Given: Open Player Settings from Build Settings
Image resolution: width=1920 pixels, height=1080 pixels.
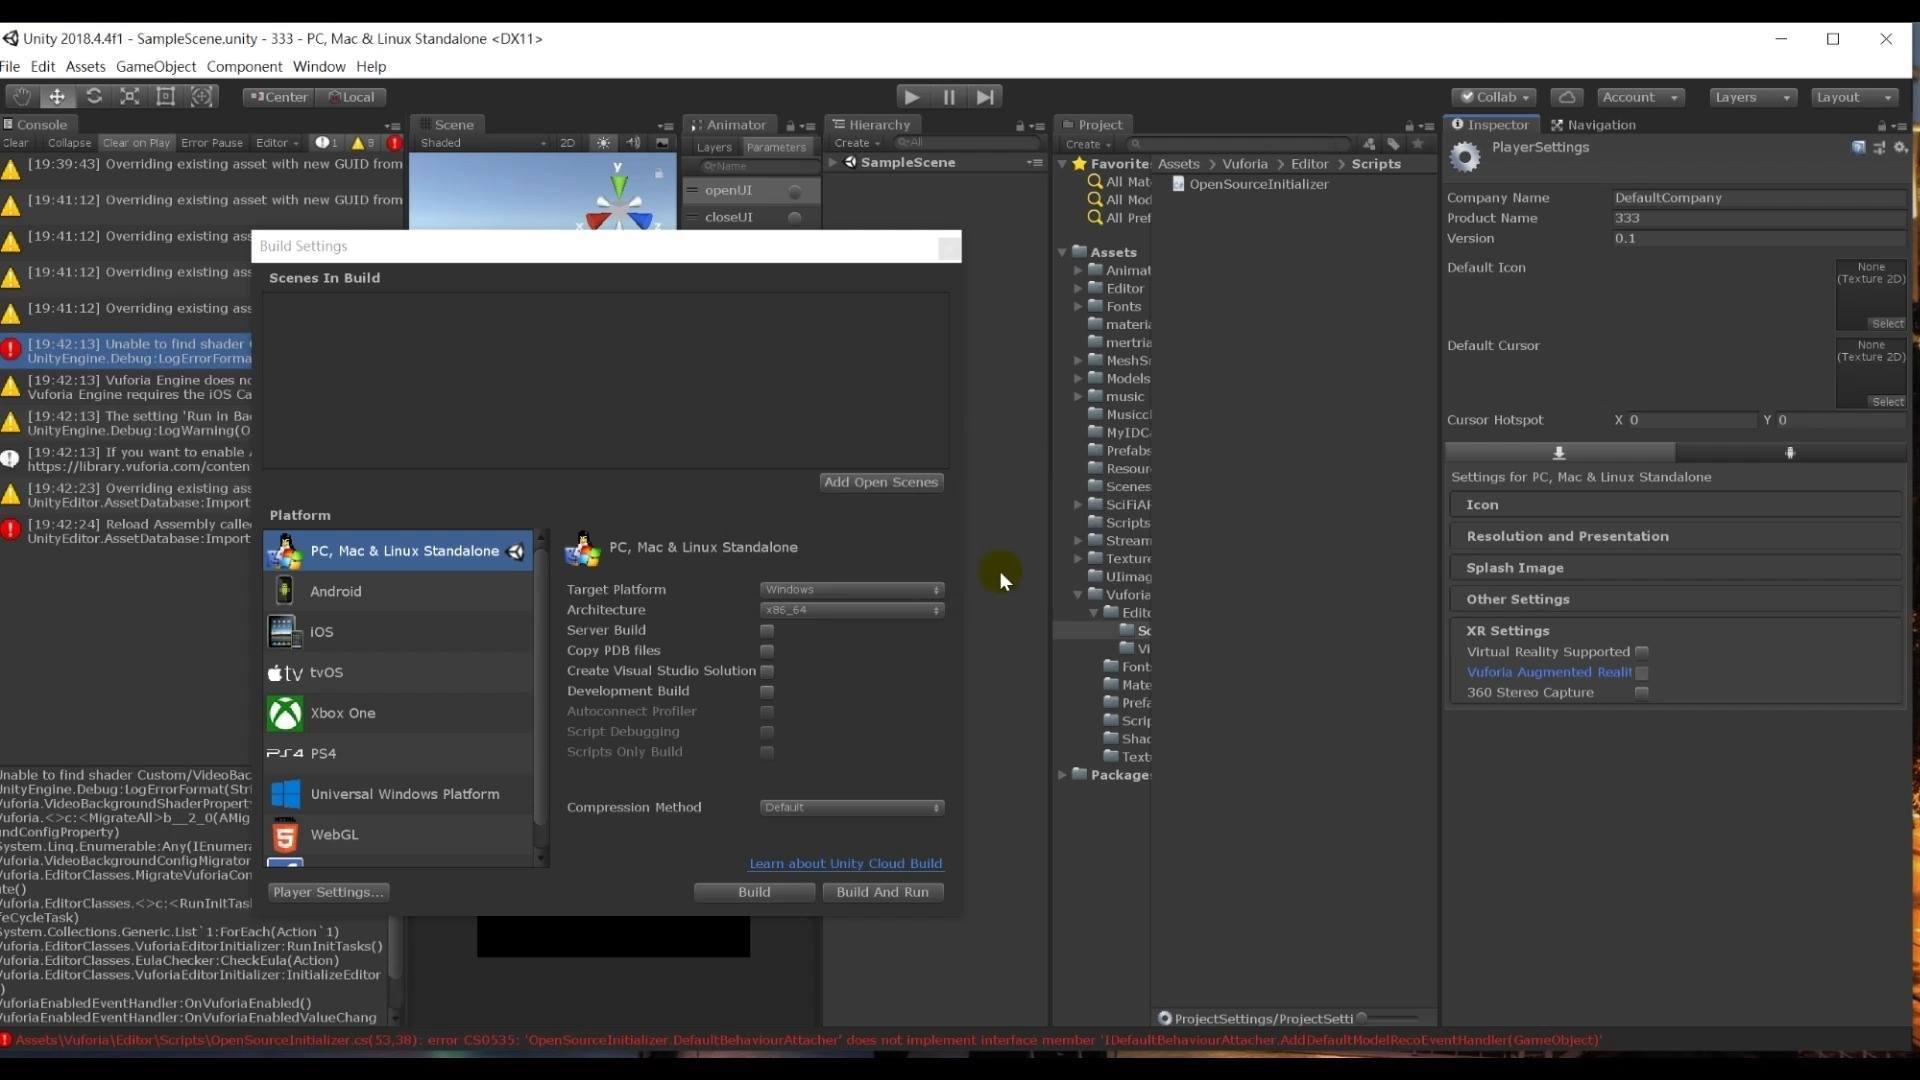Looking at the screenshot, I should (x=328, y=892).
